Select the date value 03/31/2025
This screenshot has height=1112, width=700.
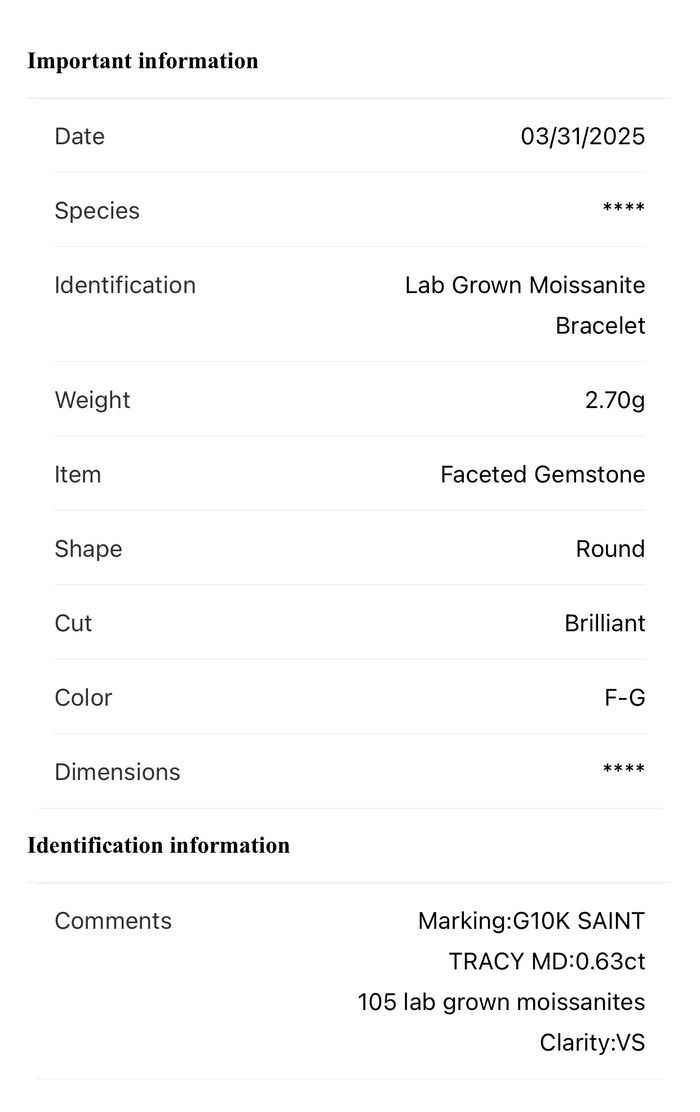[582, 136]
